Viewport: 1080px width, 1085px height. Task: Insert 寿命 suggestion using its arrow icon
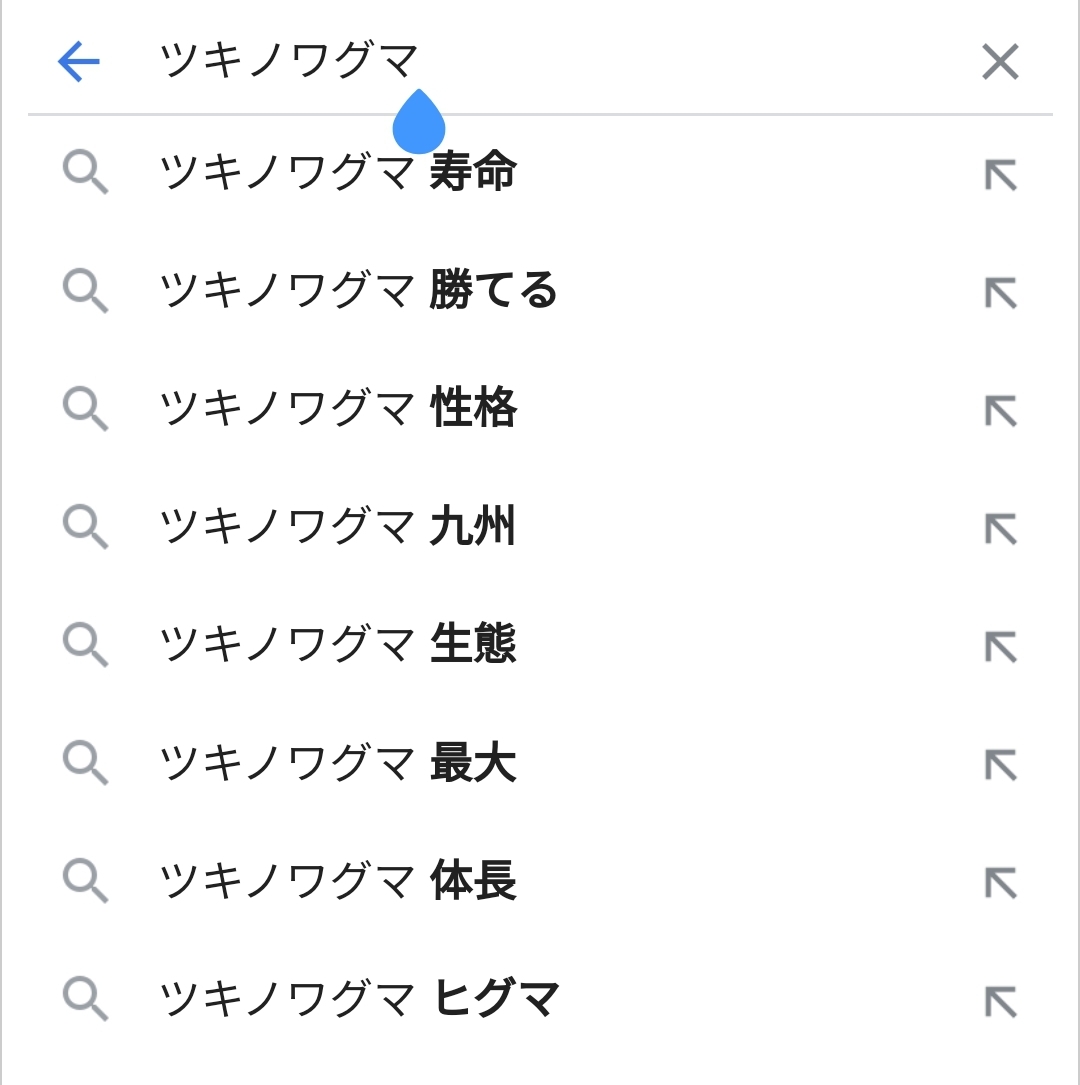pos(1001,175)
